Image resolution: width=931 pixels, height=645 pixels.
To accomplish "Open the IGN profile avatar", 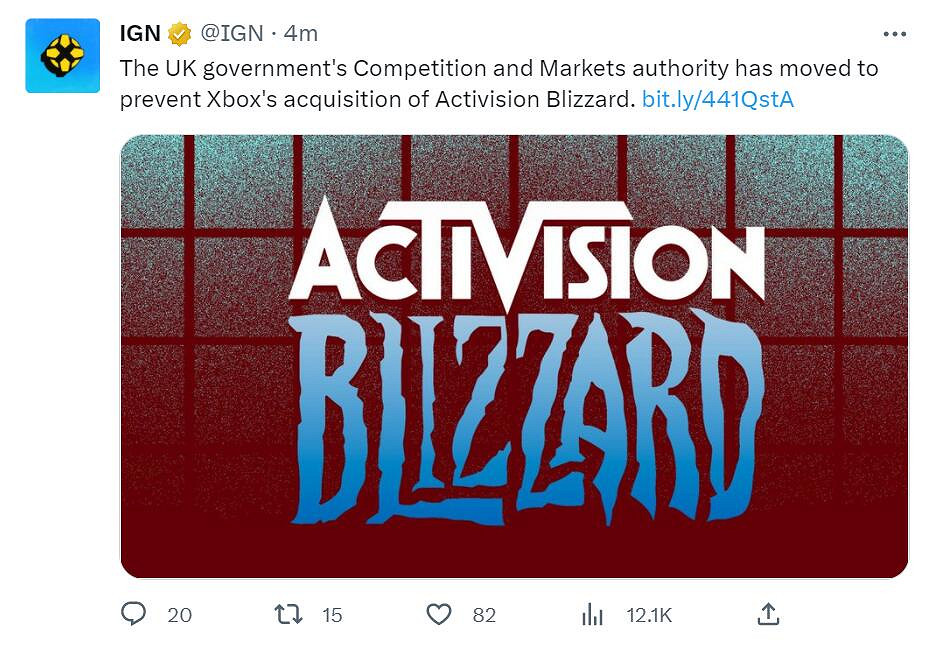I will [63, 56].
